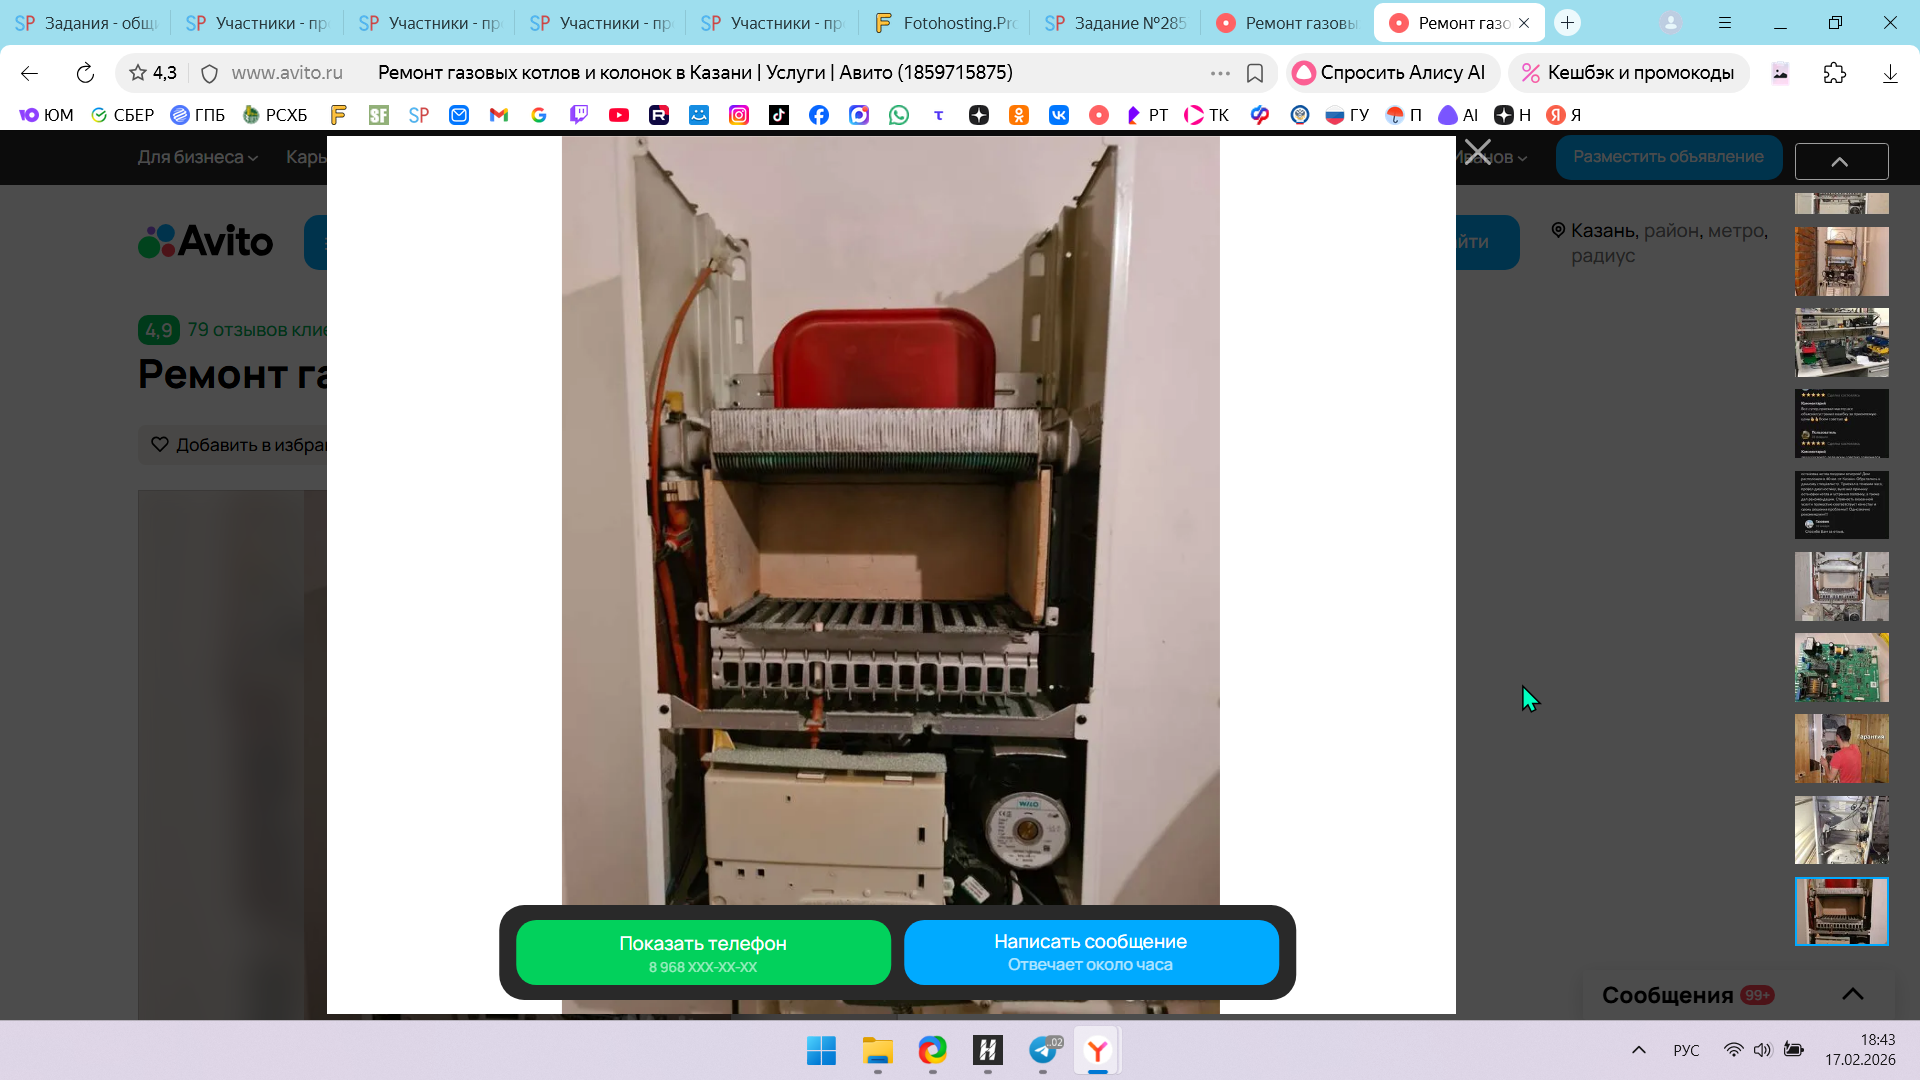Open the TikTok bookmark icon
The image size is (1920, 1080).
click(779, 115)
